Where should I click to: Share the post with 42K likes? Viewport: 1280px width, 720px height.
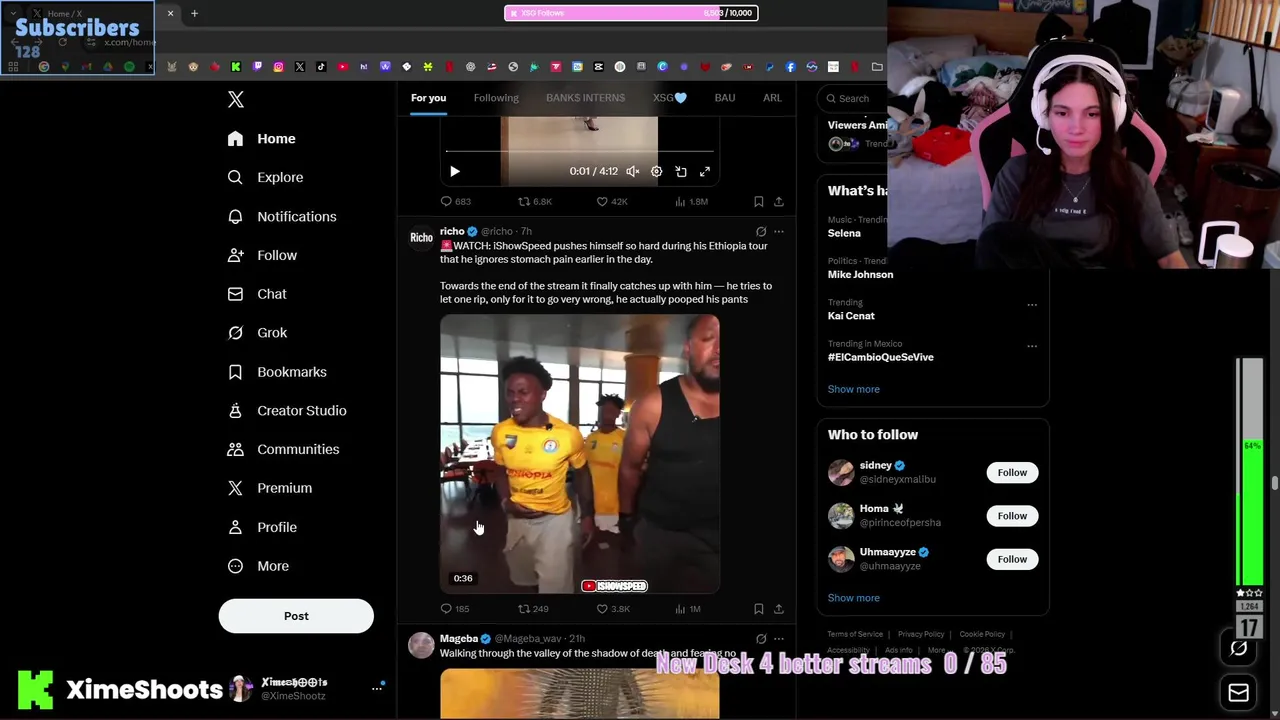pyautogui.click(x=779, y=201)
